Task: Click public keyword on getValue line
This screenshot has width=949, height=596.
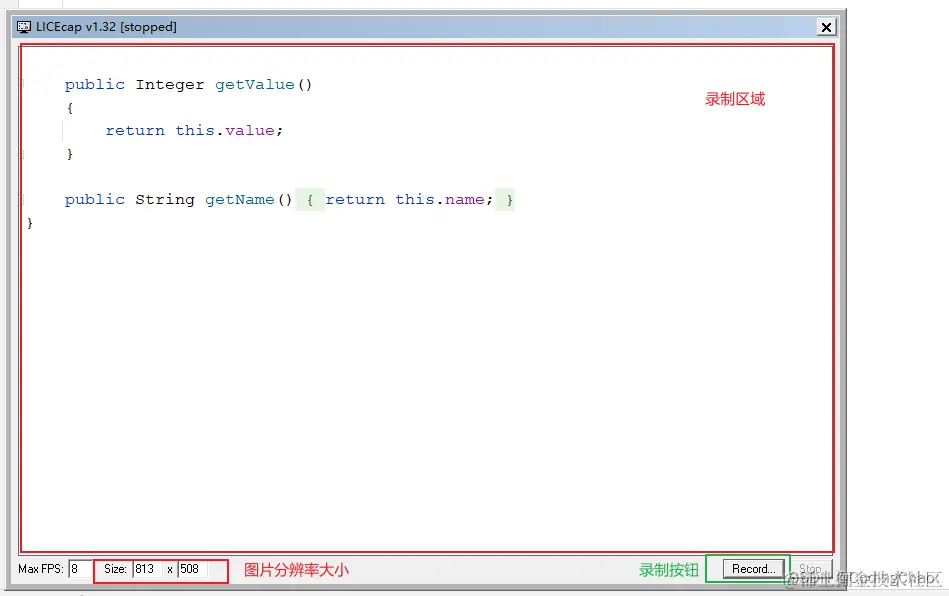Action: coord(95,85)
